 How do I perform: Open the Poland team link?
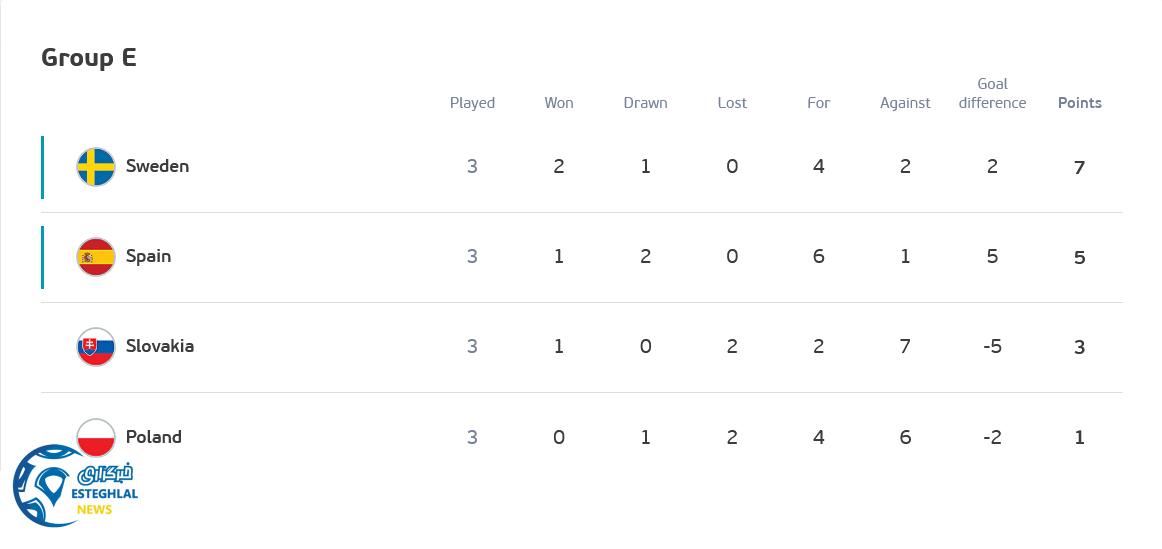[x=154, y=437]
